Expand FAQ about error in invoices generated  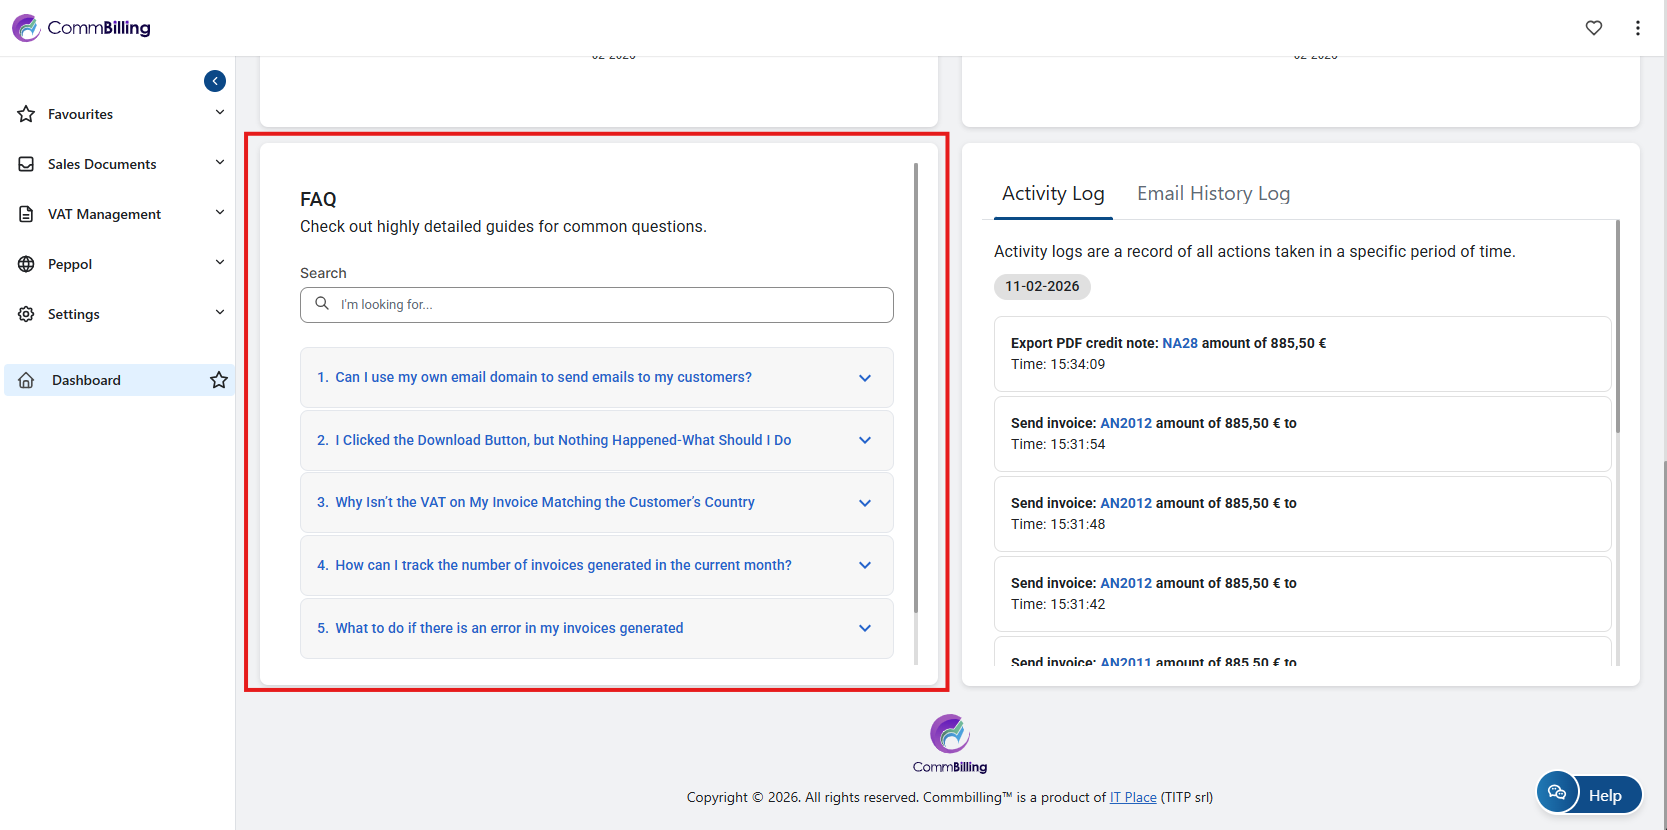pos(596,628)
